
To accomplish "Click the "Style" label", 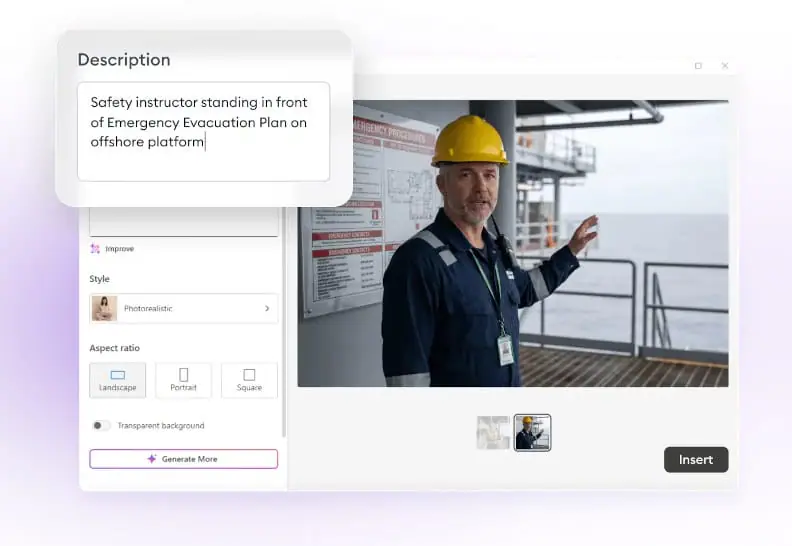I will [x=100, y=279].
